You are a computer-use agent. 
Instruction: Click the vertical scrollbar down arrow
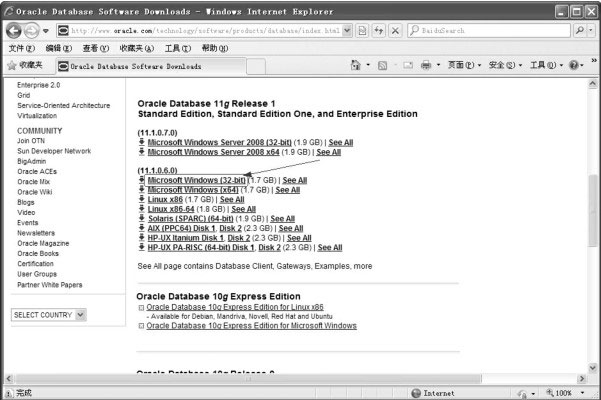593,367
